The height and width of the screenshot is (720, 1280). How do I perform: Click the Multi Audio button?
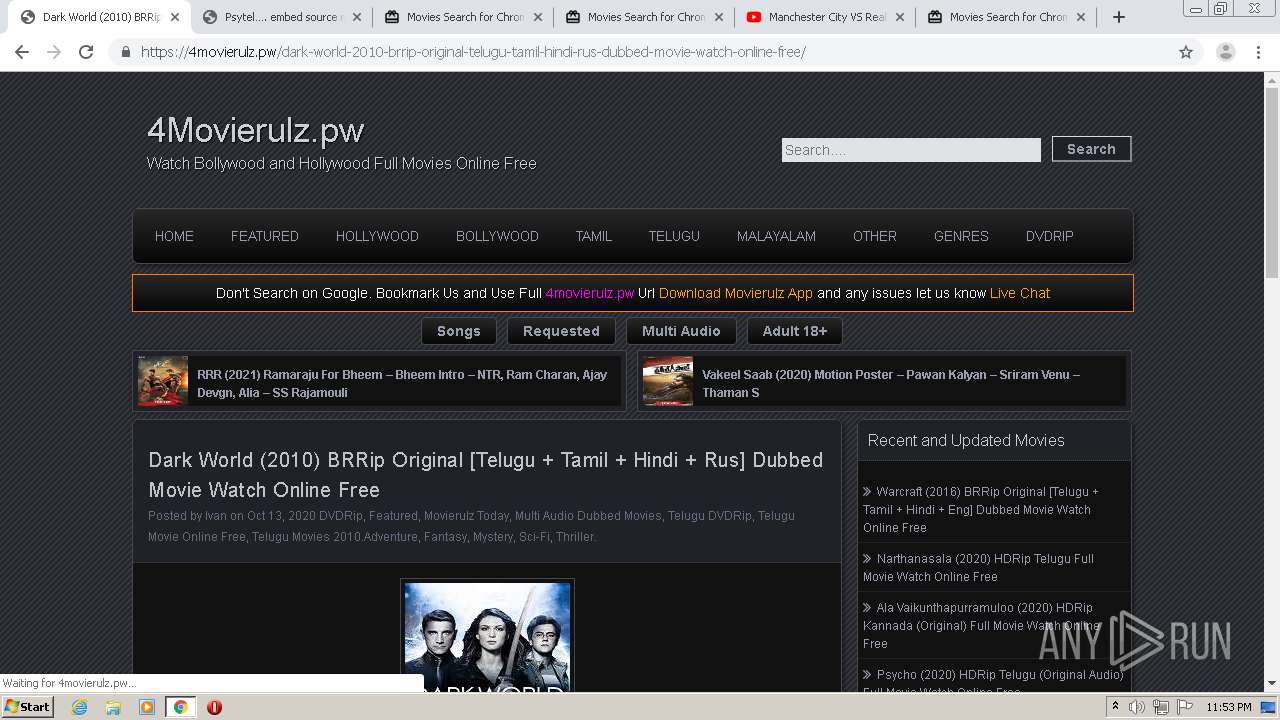(681, 331)
